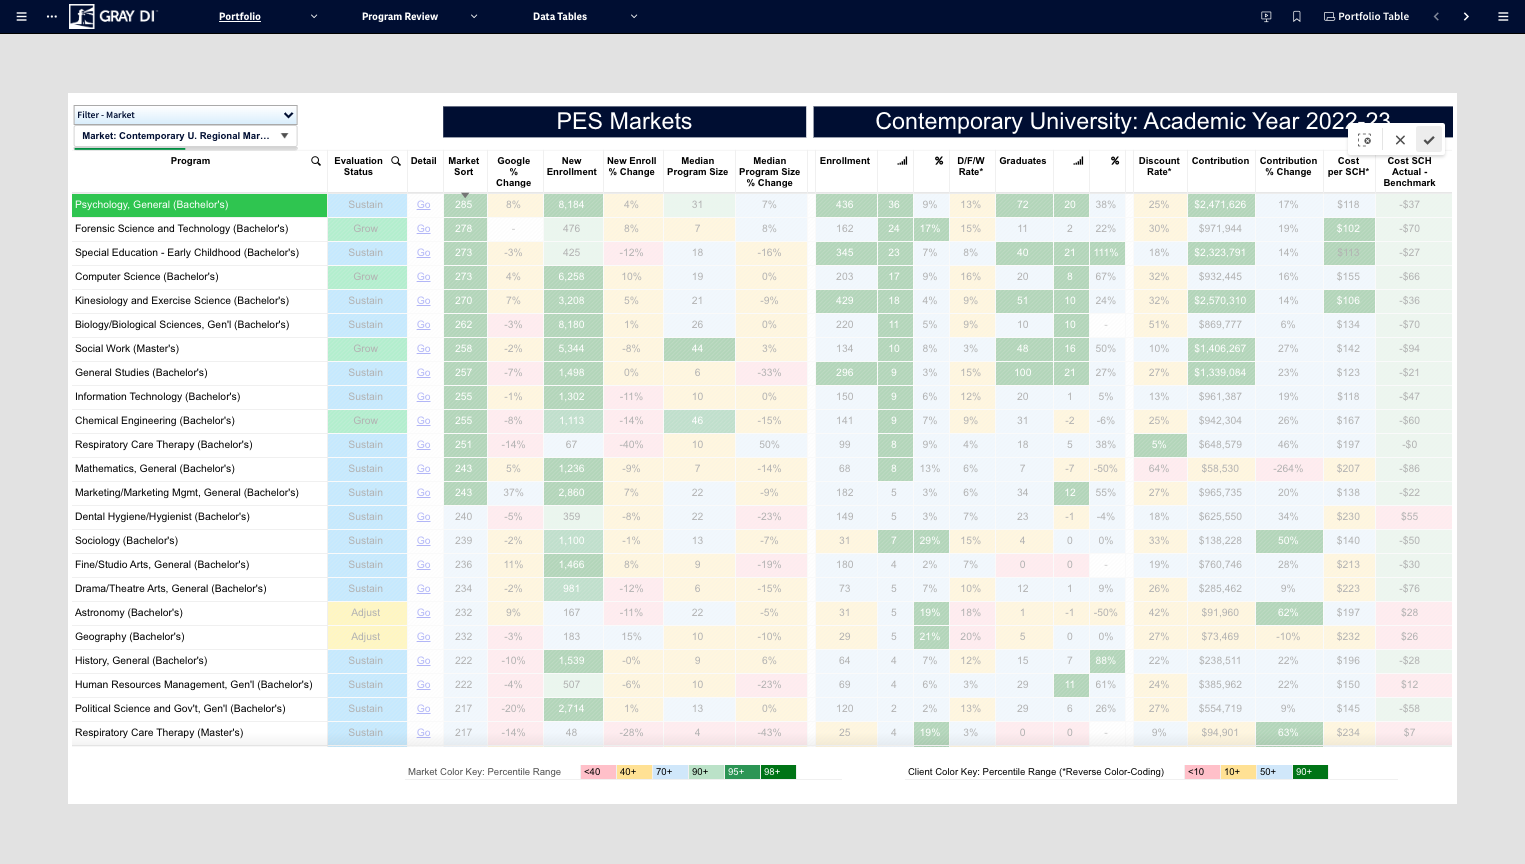
Task: Open the Go link for the Psychology, General row
Action: (x=423, y=205)
